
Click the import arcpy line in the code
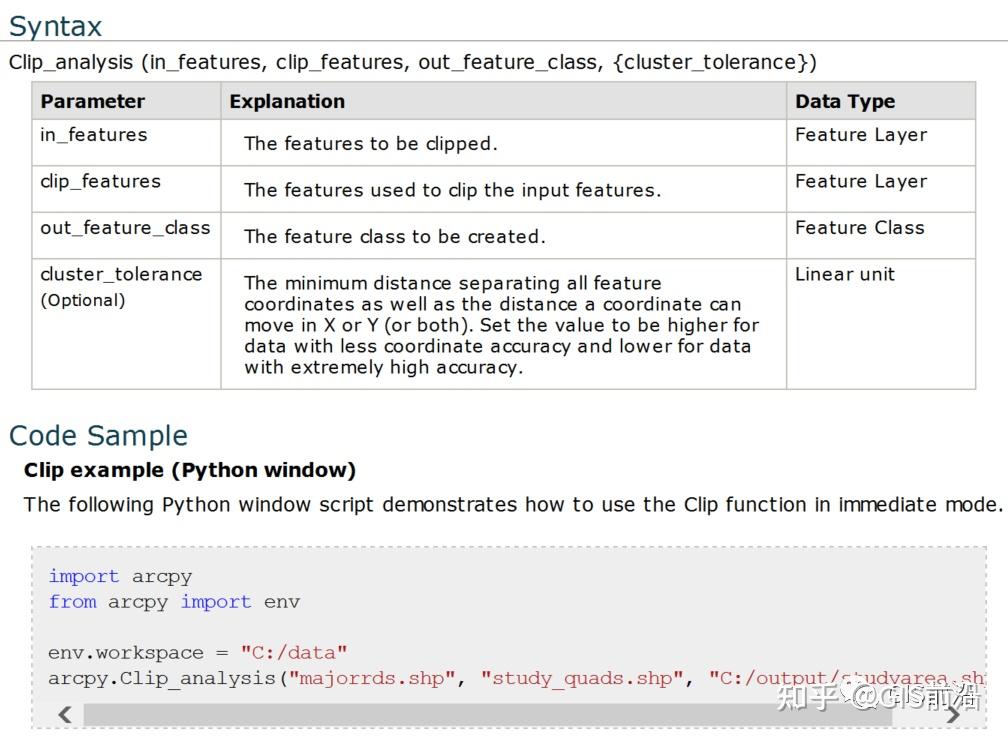tap(120, 576)
